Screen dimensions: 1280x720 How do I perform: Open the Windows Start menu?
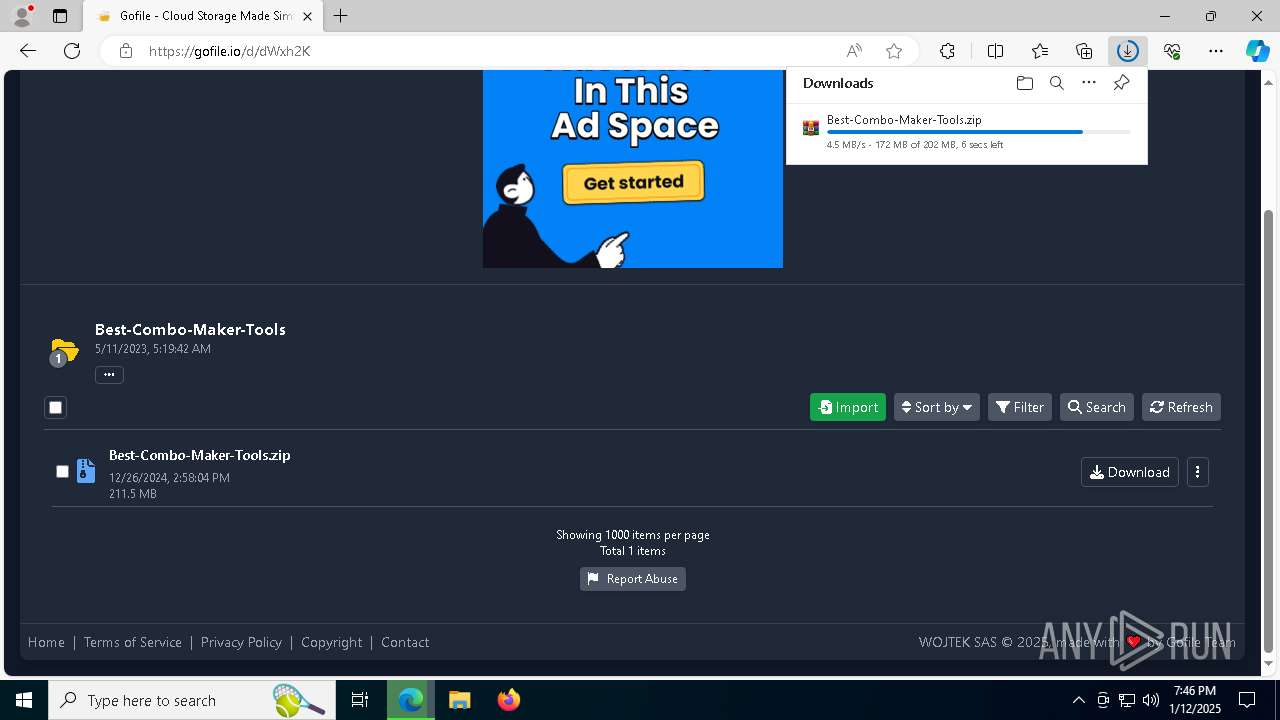24,700
